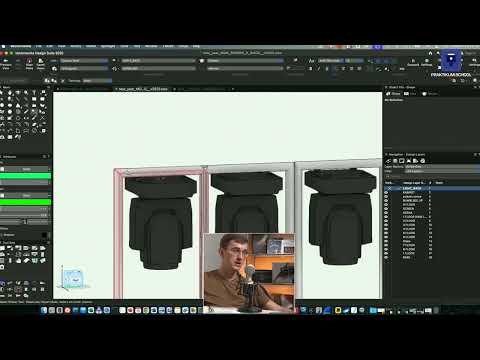Viewport: 480px width, 360px height.
Task: Open the Design Layers tab icon in Navigation
Action: point(395,161)
